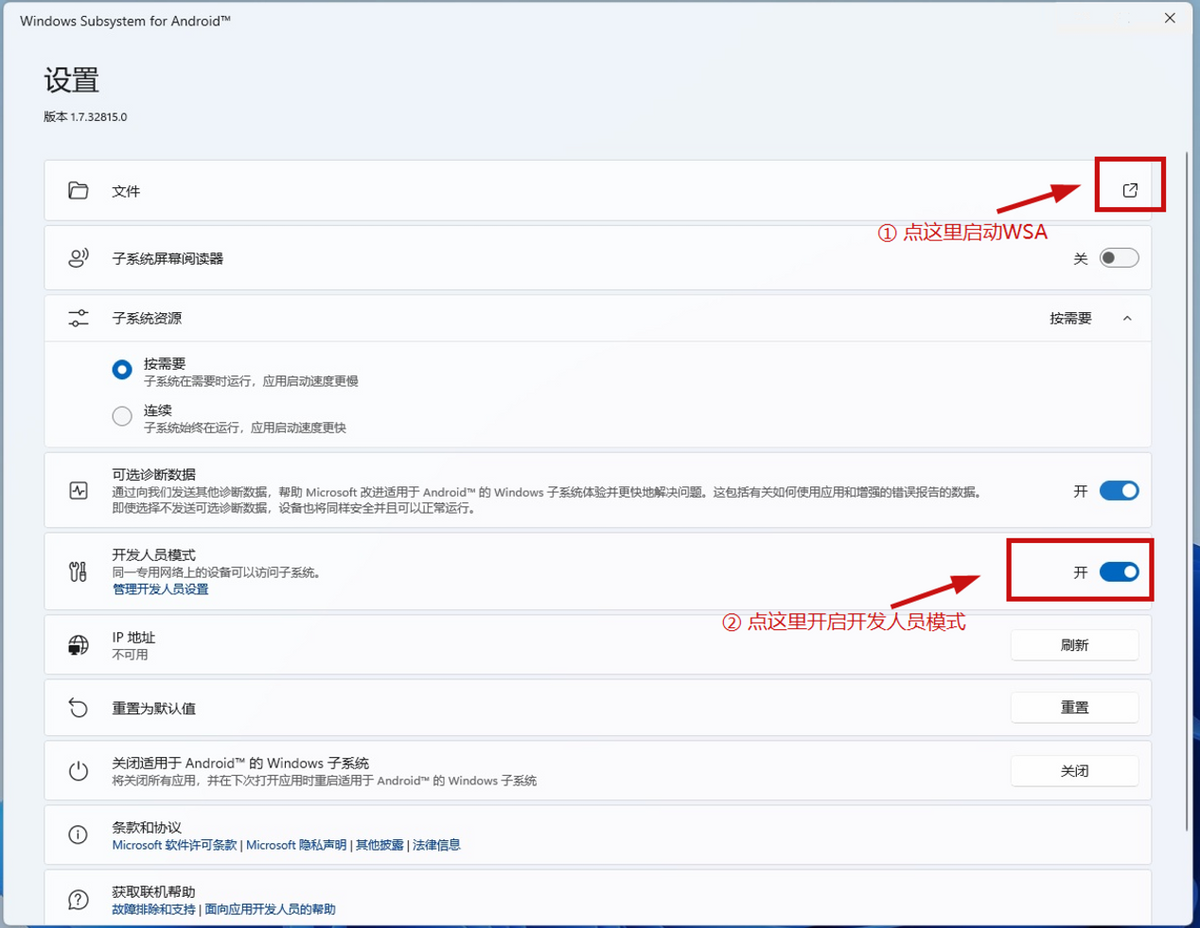Click the 重置 button to restore defaults

click(x=1074, y=707)
